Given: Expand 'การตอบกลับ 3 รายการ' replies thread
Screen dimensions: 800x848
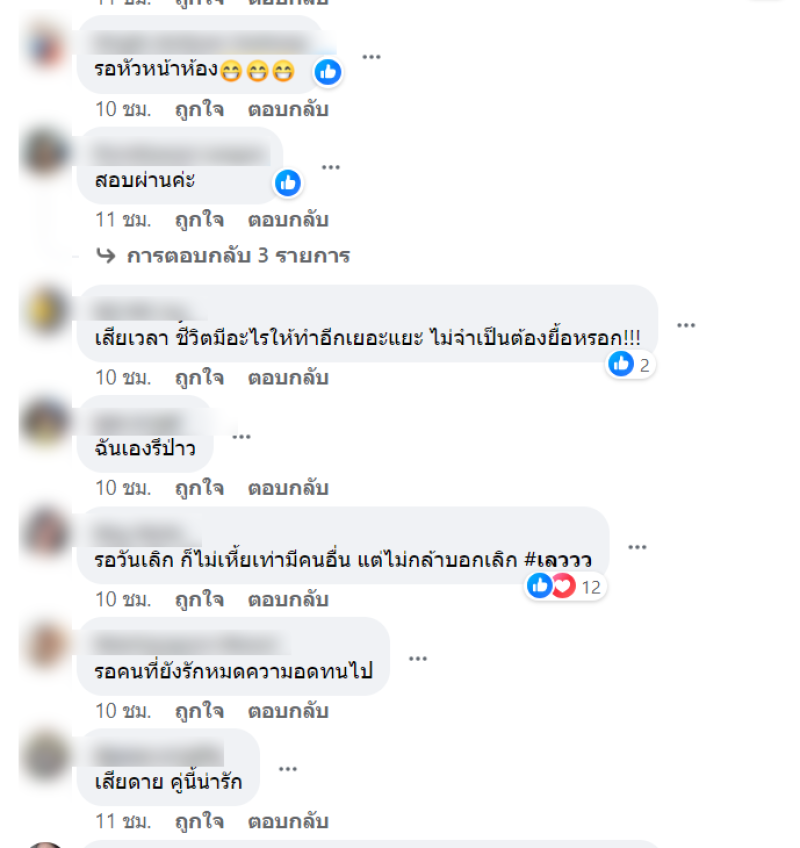Looking at the screenshot, I should click(223, 255).
